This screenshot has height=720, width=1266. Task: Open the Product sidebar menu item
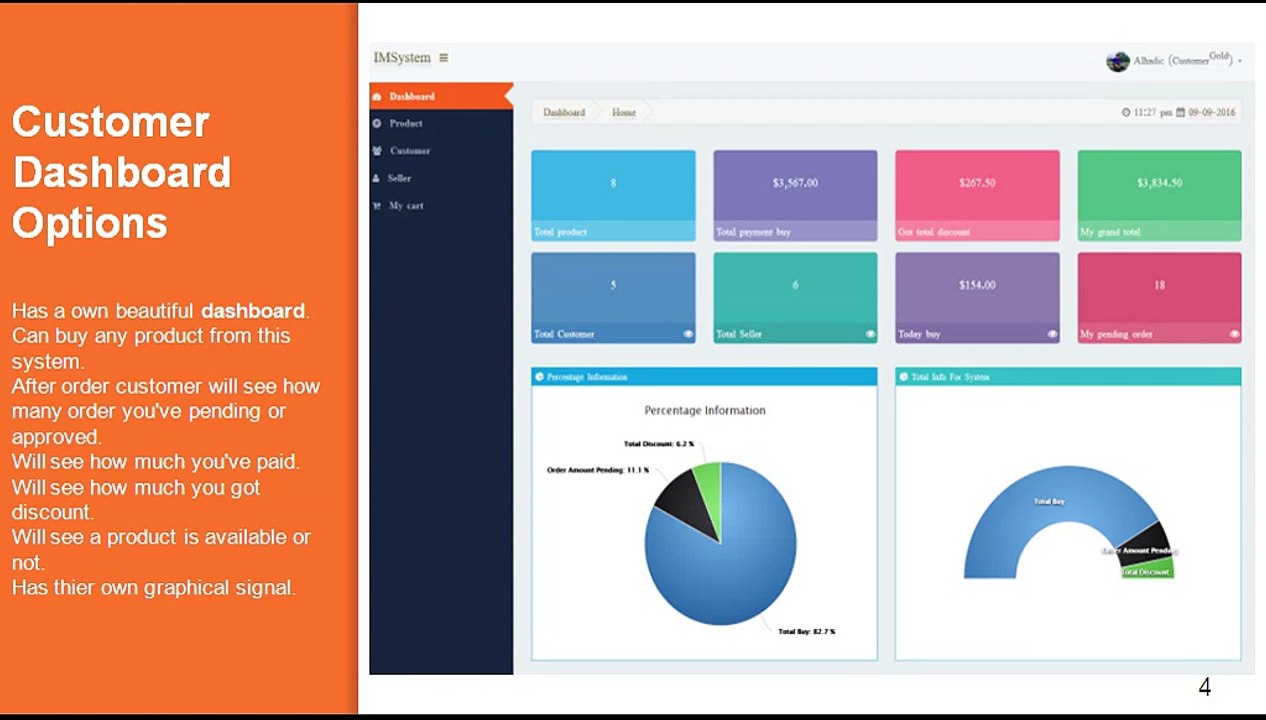(441, 124)
